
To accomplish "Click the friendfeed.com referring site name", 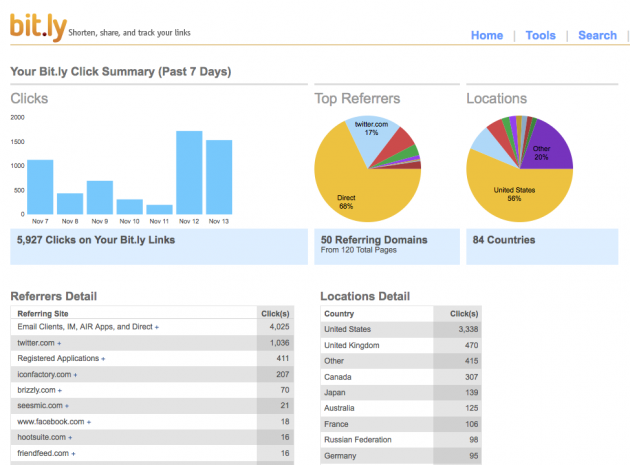I will coord(43,453).
